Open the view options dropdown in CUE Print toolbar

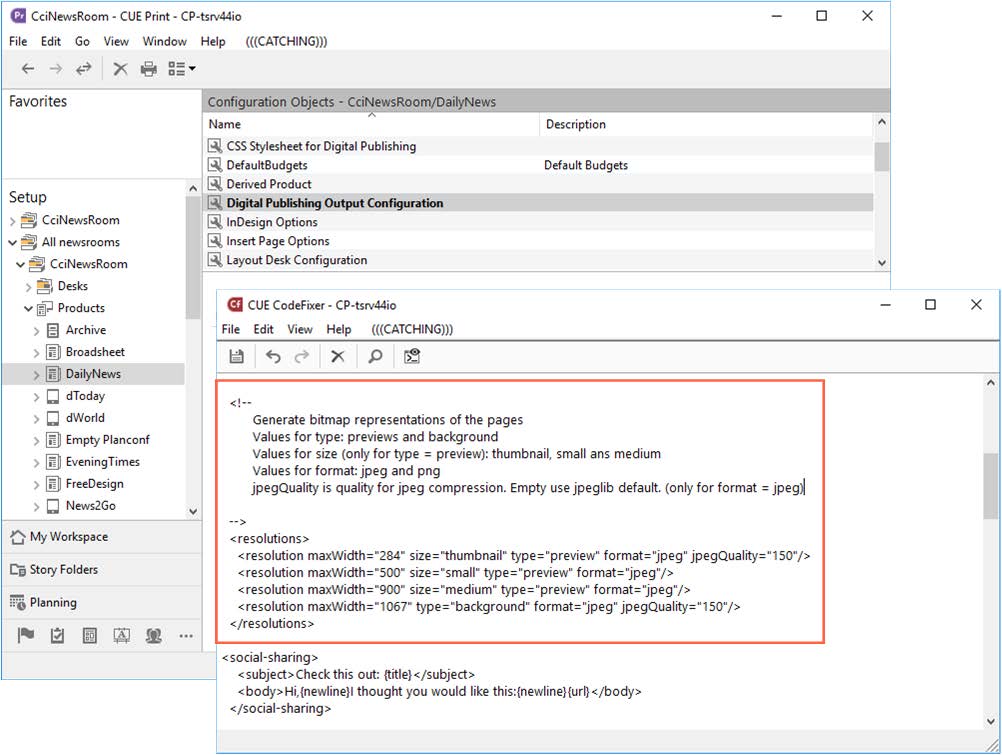pyautogui.click(x=182, y=69)
